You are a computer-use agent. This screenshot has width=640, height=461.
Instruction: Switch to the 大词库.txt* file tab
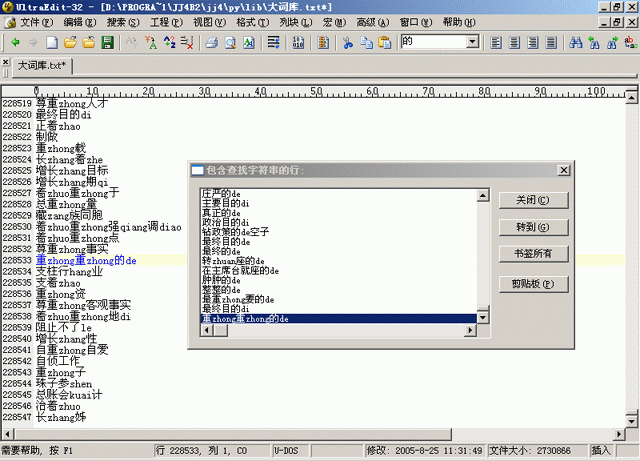(42, 66)
